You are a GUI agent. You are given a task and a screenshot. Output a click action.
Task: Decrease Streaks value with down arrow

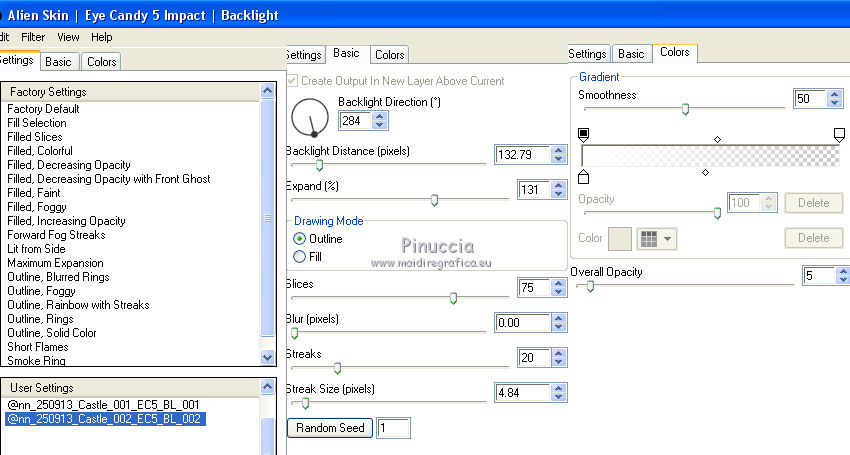pyautogui.click(x=558, y=362)
